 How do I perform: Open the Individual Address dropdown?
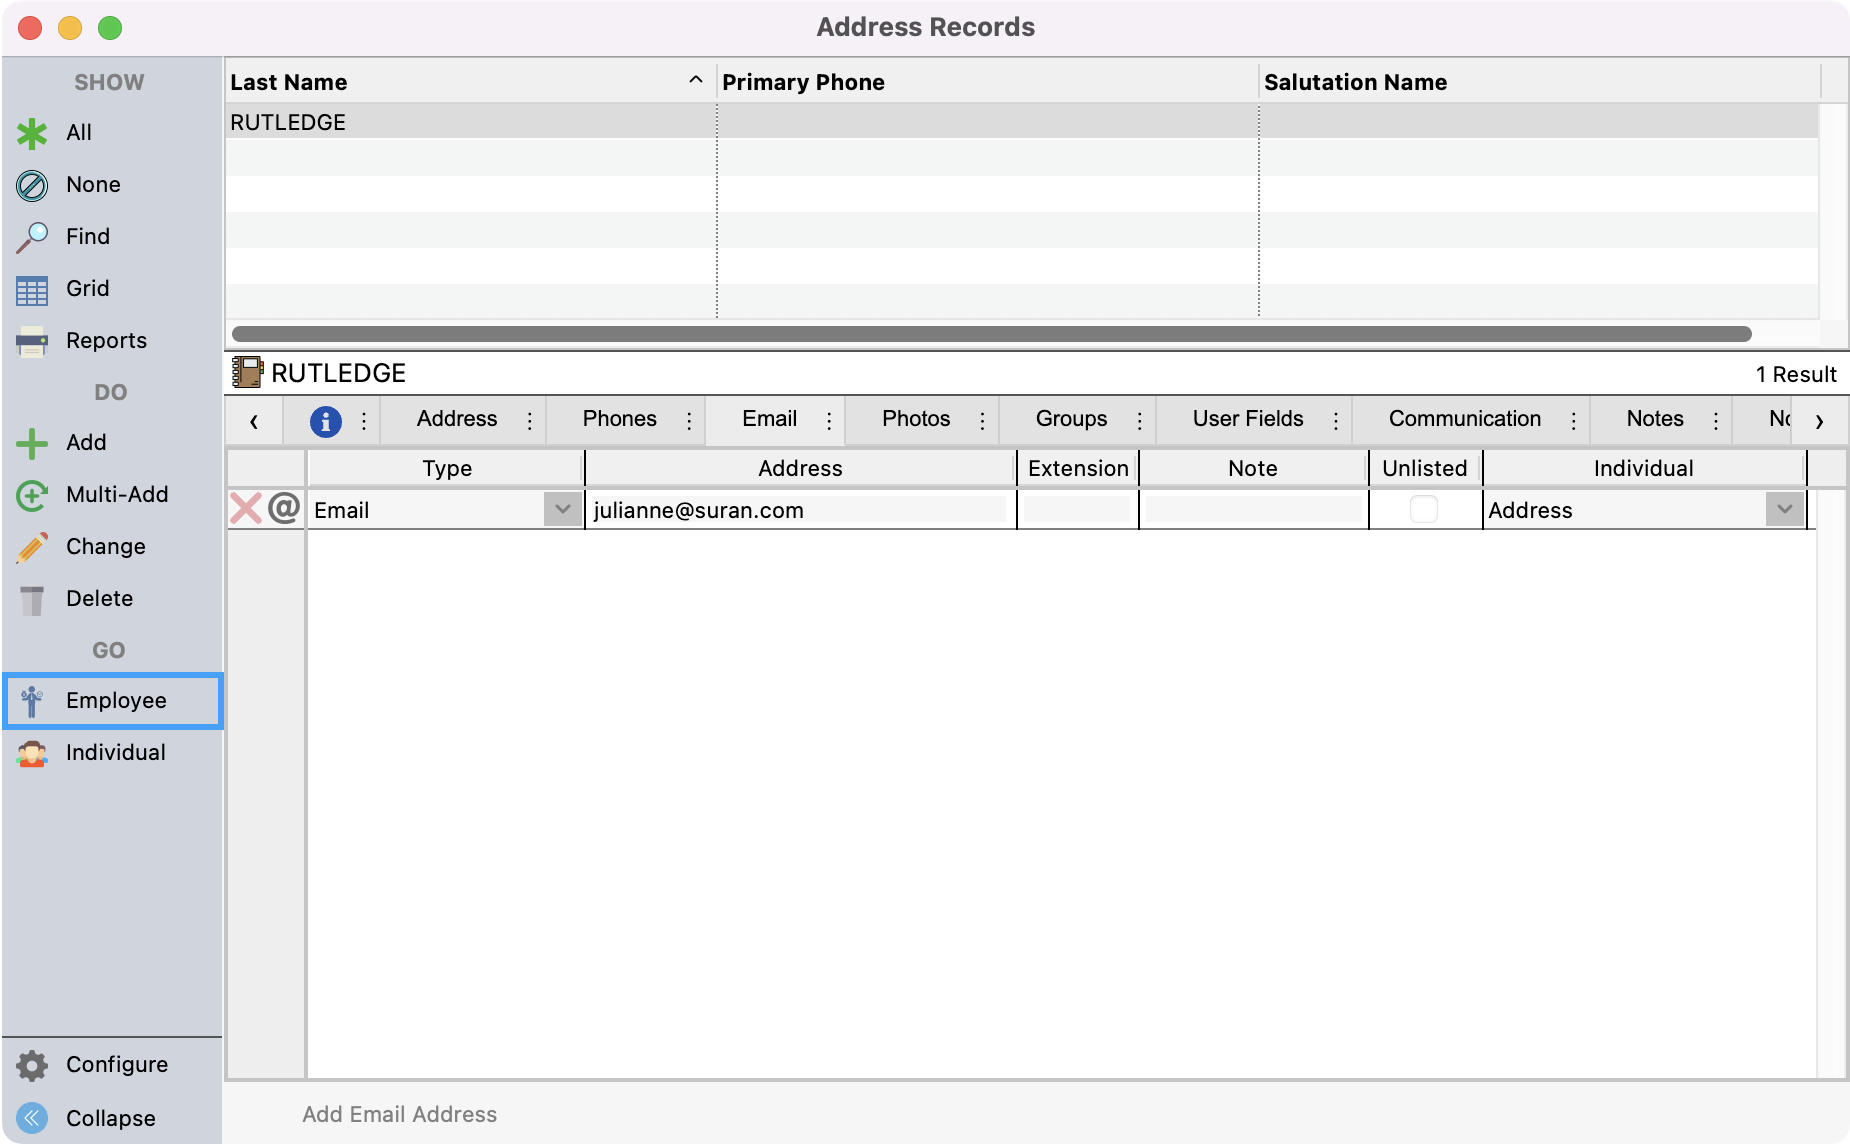pyautogui.click(x=1784, y=510)
